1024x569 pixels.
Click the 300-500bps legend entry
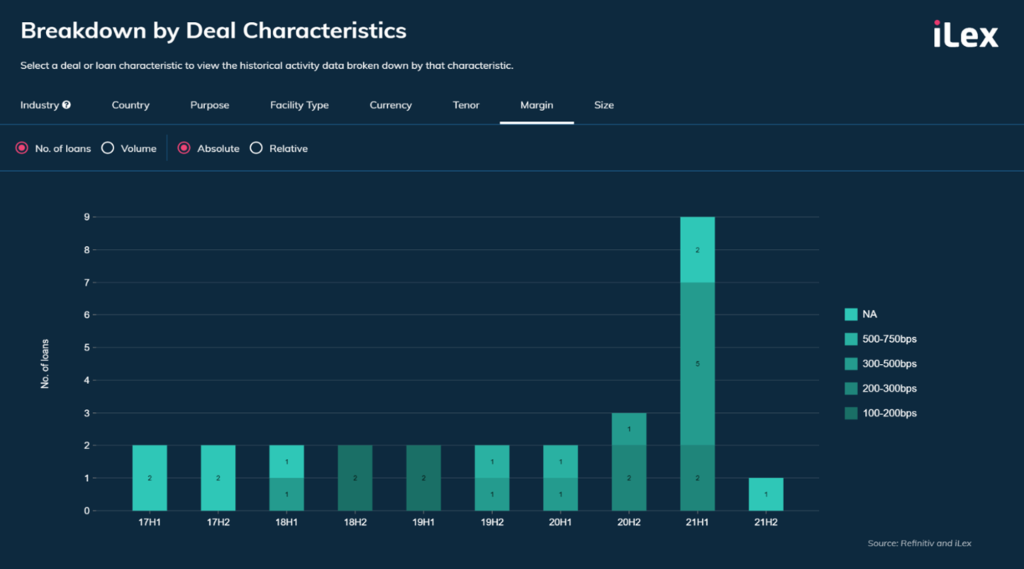[888, 363]
